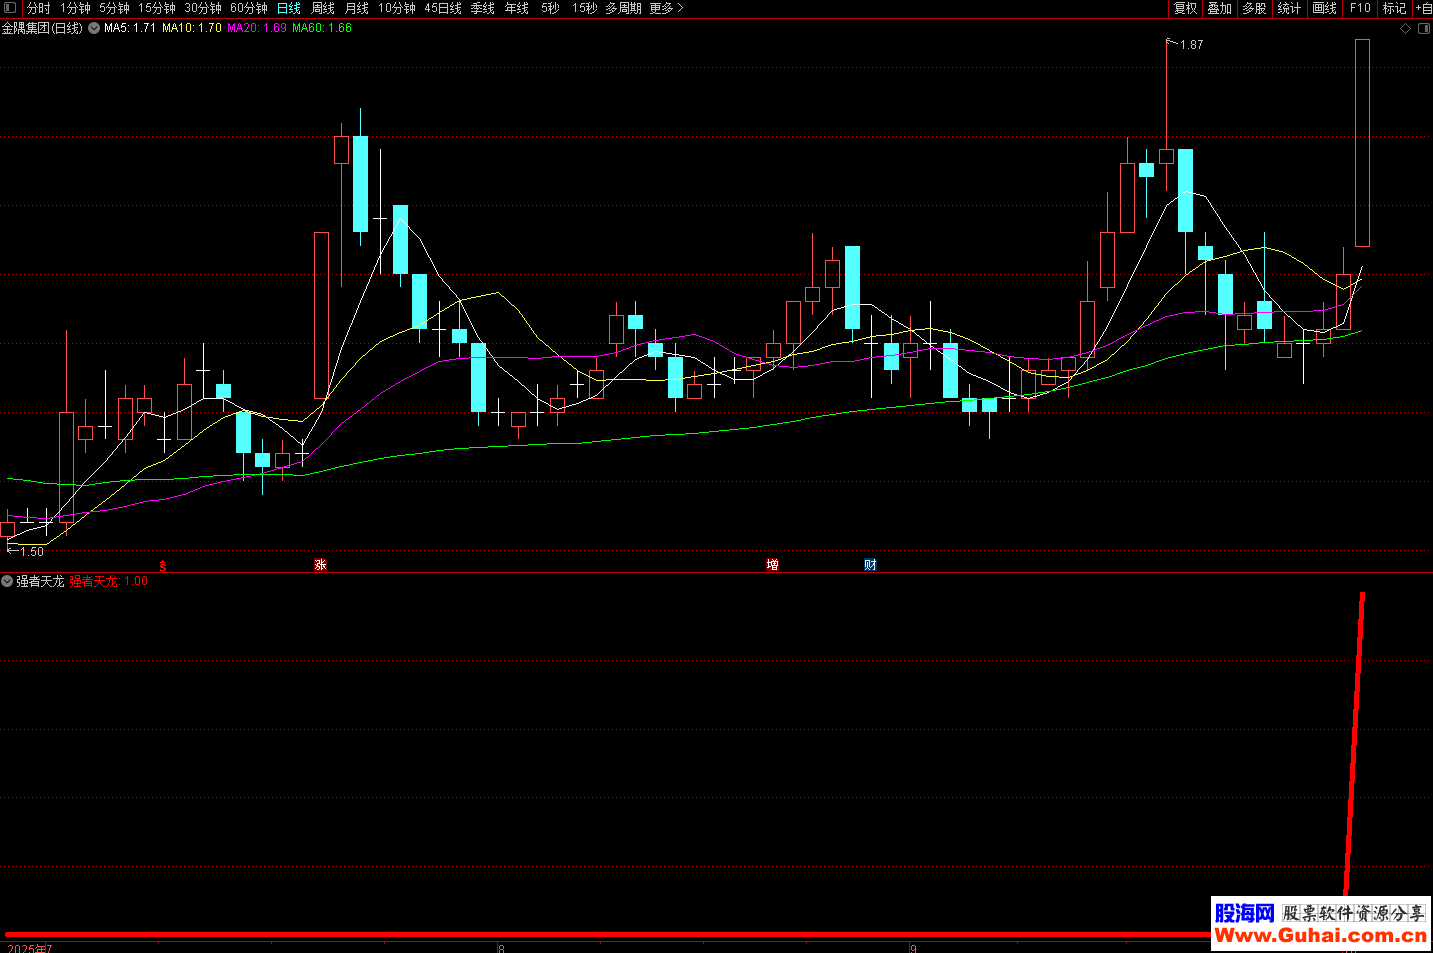The image size is (1433, 953).
Task: Switch to 30分钟 period tab
Action: coord(202,8)
